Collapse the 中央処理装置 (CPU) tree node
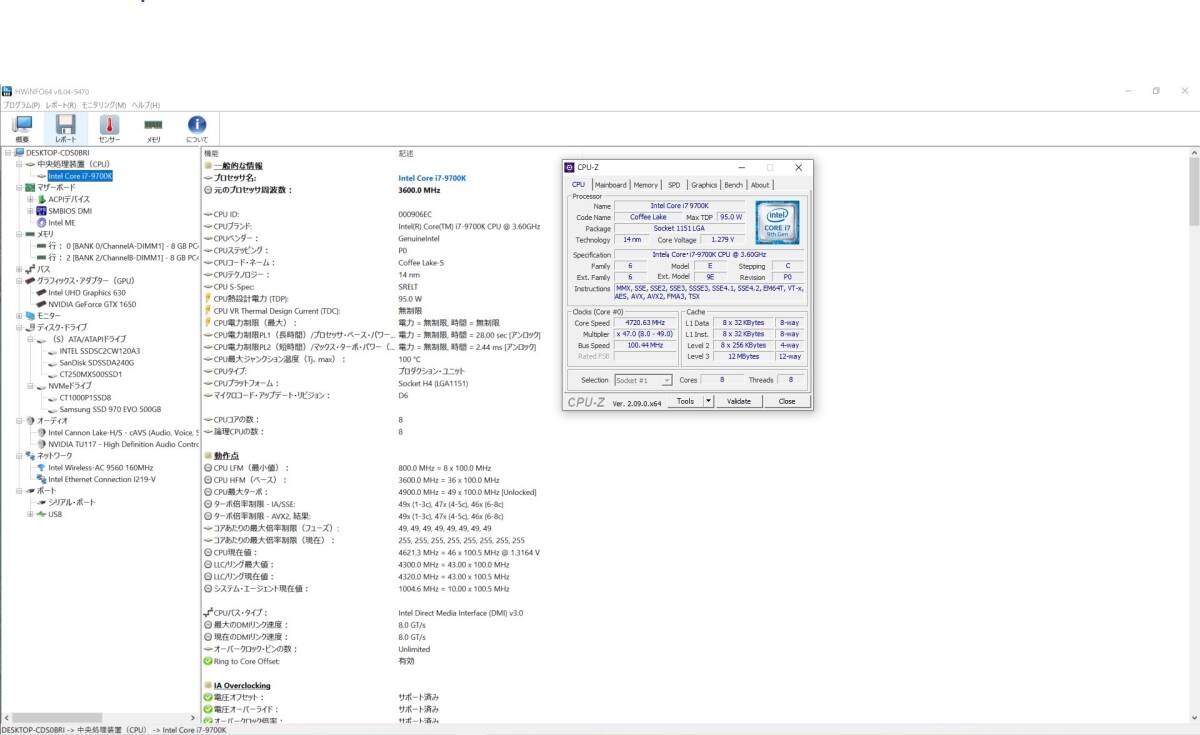 pyautogui.click(x=19, y=164)
